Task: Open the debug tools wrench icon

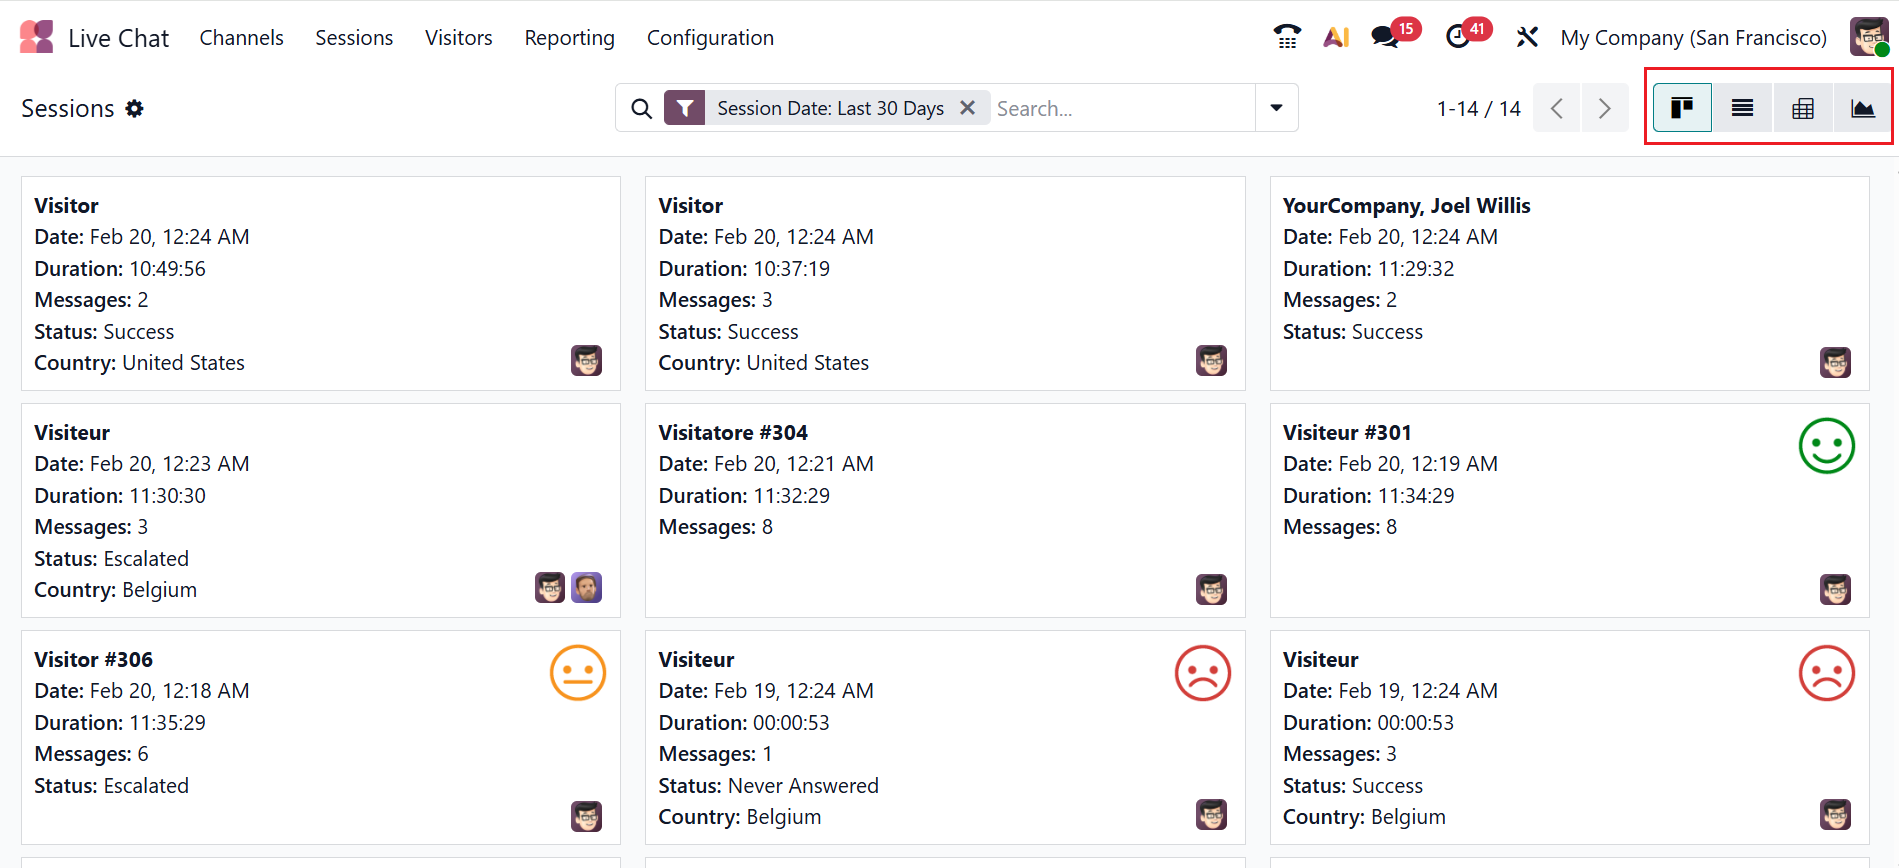Action: point(1526,37)
